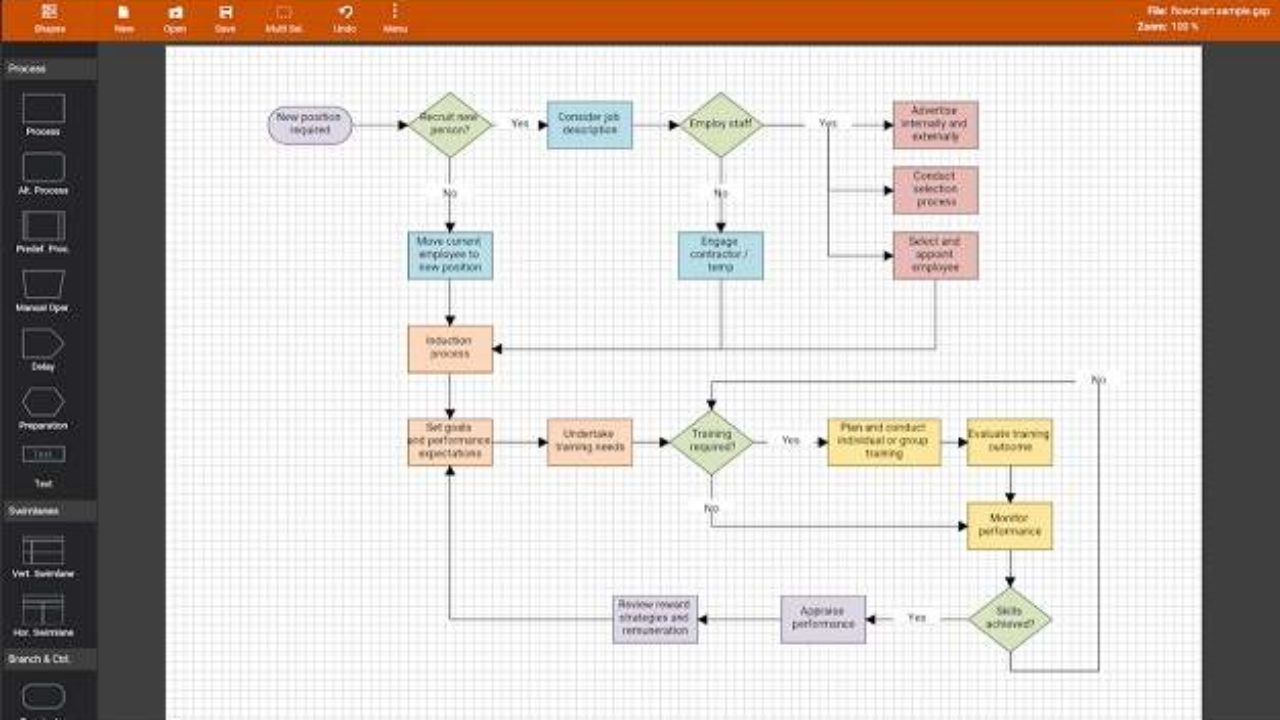Select 'Undertake training needs' box
The height and width of the screenshot is (720, 1280).
coord(590,442)
